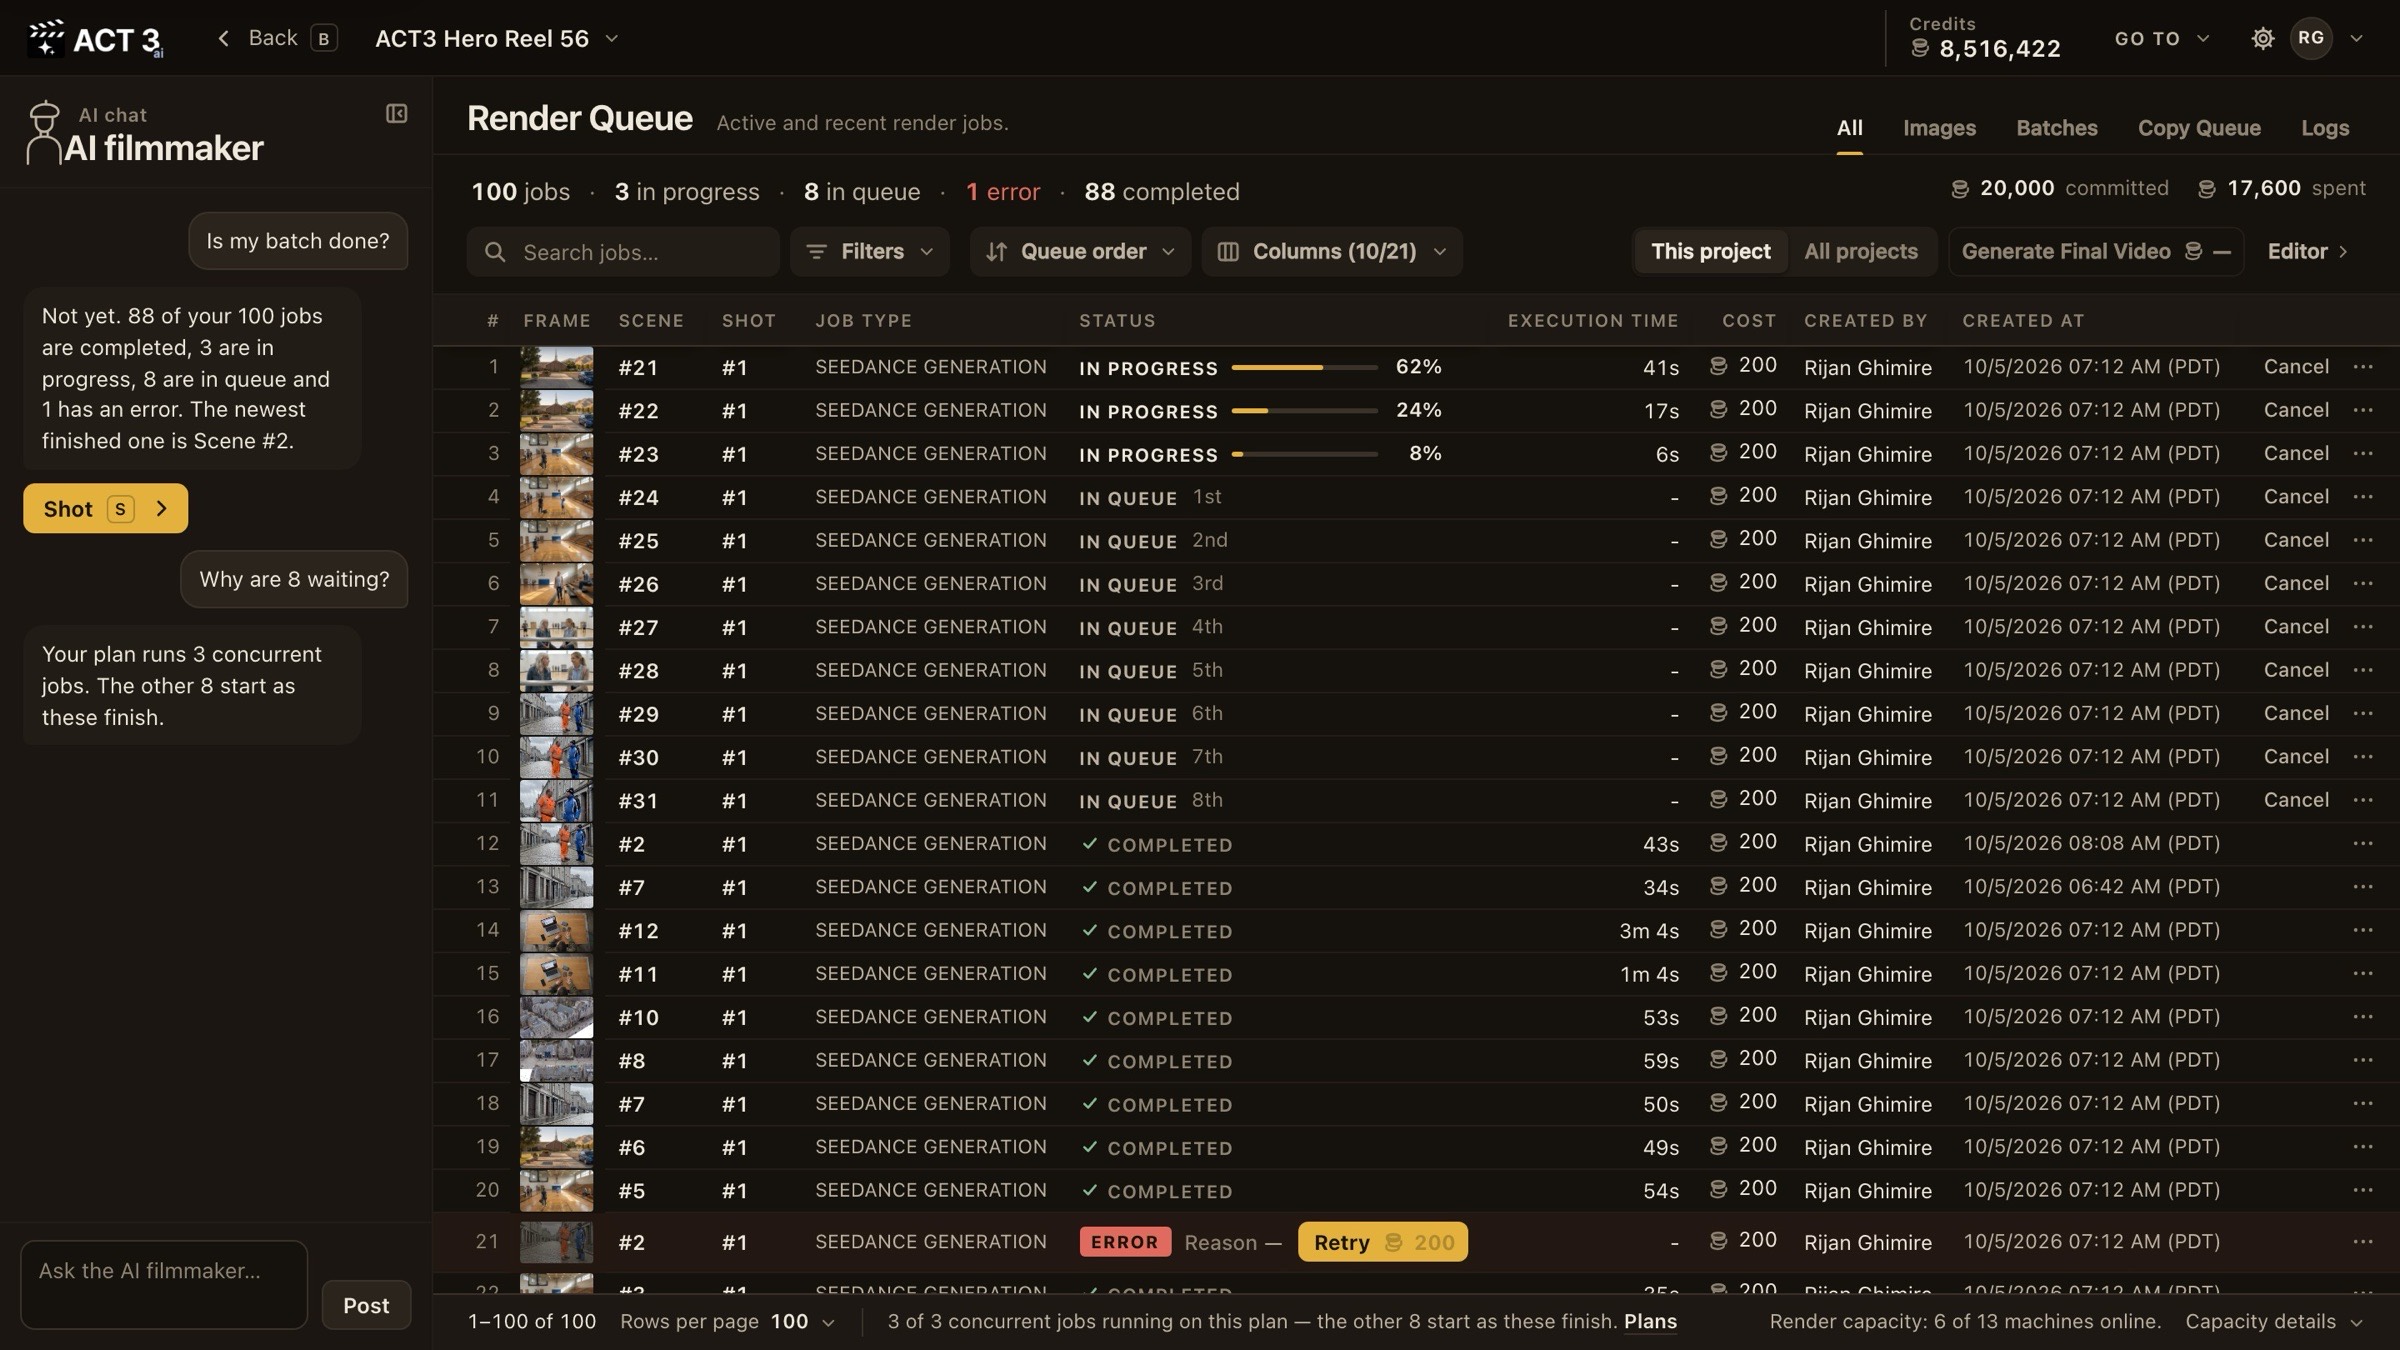The height and width of the screenshot is (1350, 2400).
Task: Click the 62% progress bar of Scene #21
Action: pyautogui.click(x=1304, y=368)
